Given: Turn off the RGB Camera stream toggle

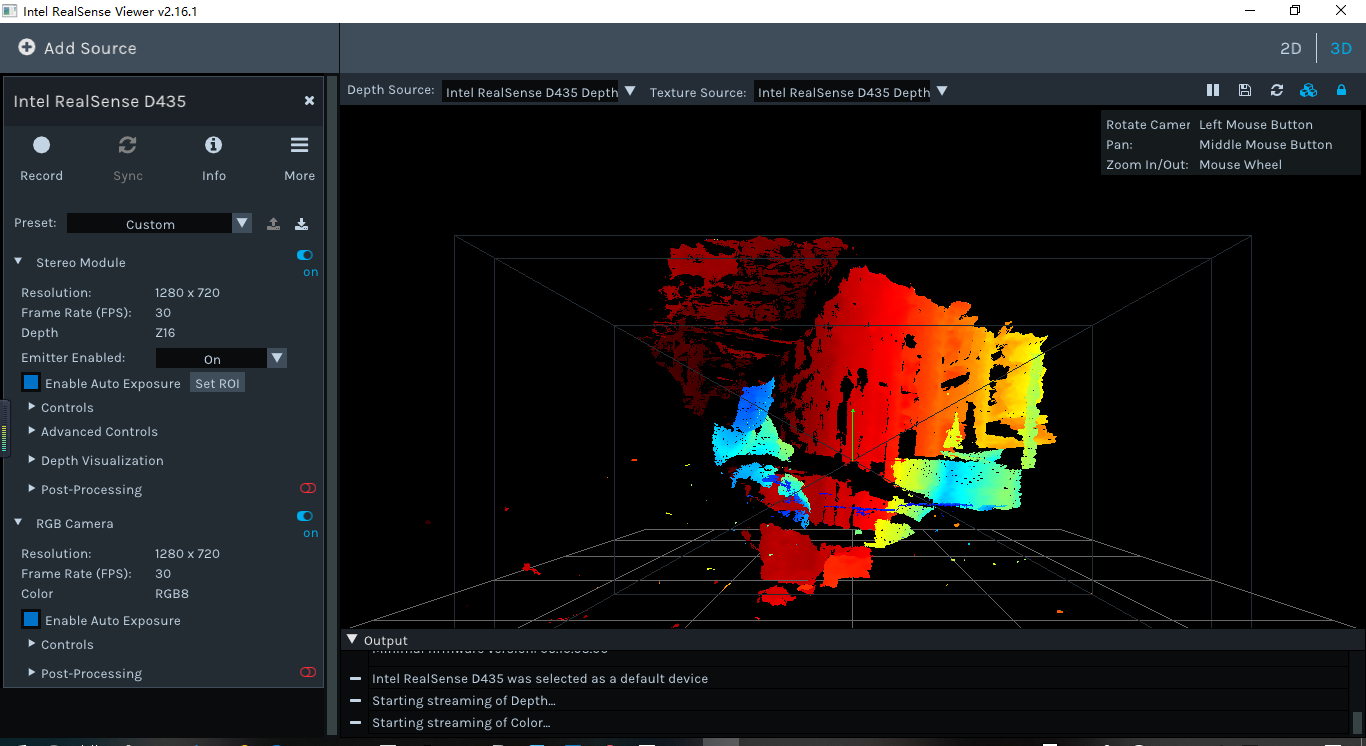Looking at the screenshot, I should (305, 516).
